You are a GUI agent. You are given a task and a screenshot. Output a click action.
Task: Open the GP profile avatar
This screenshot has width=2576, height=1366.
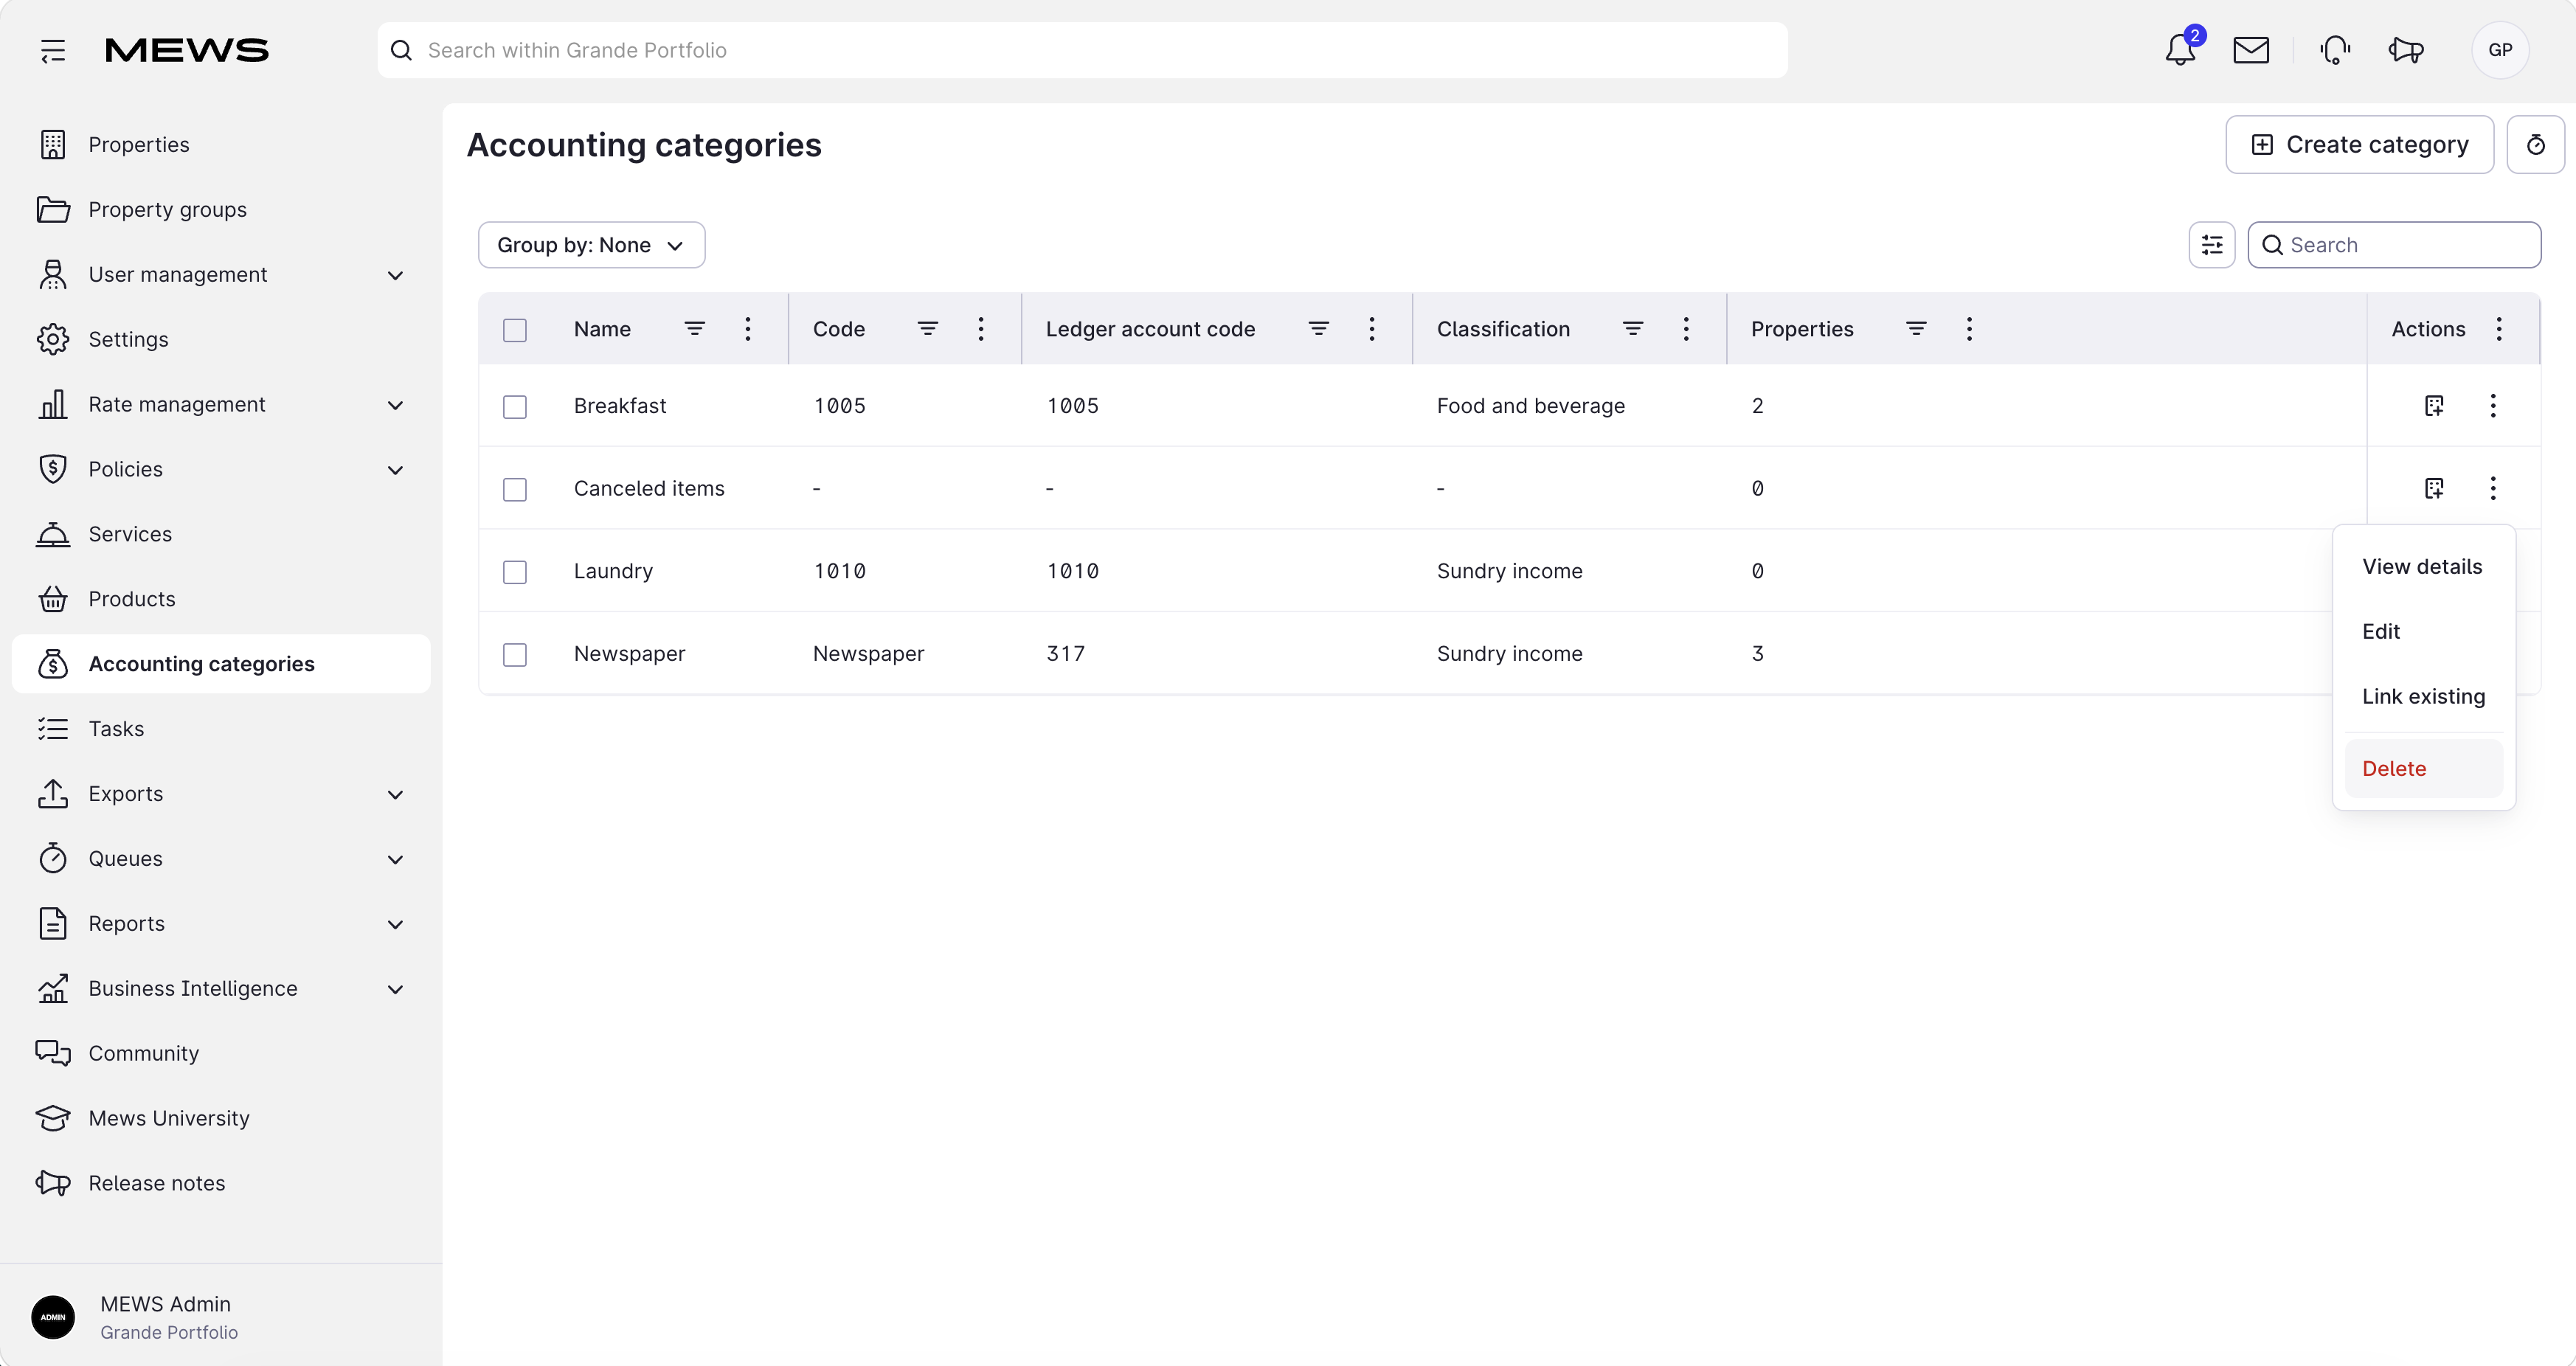(x=2500, y=50)
